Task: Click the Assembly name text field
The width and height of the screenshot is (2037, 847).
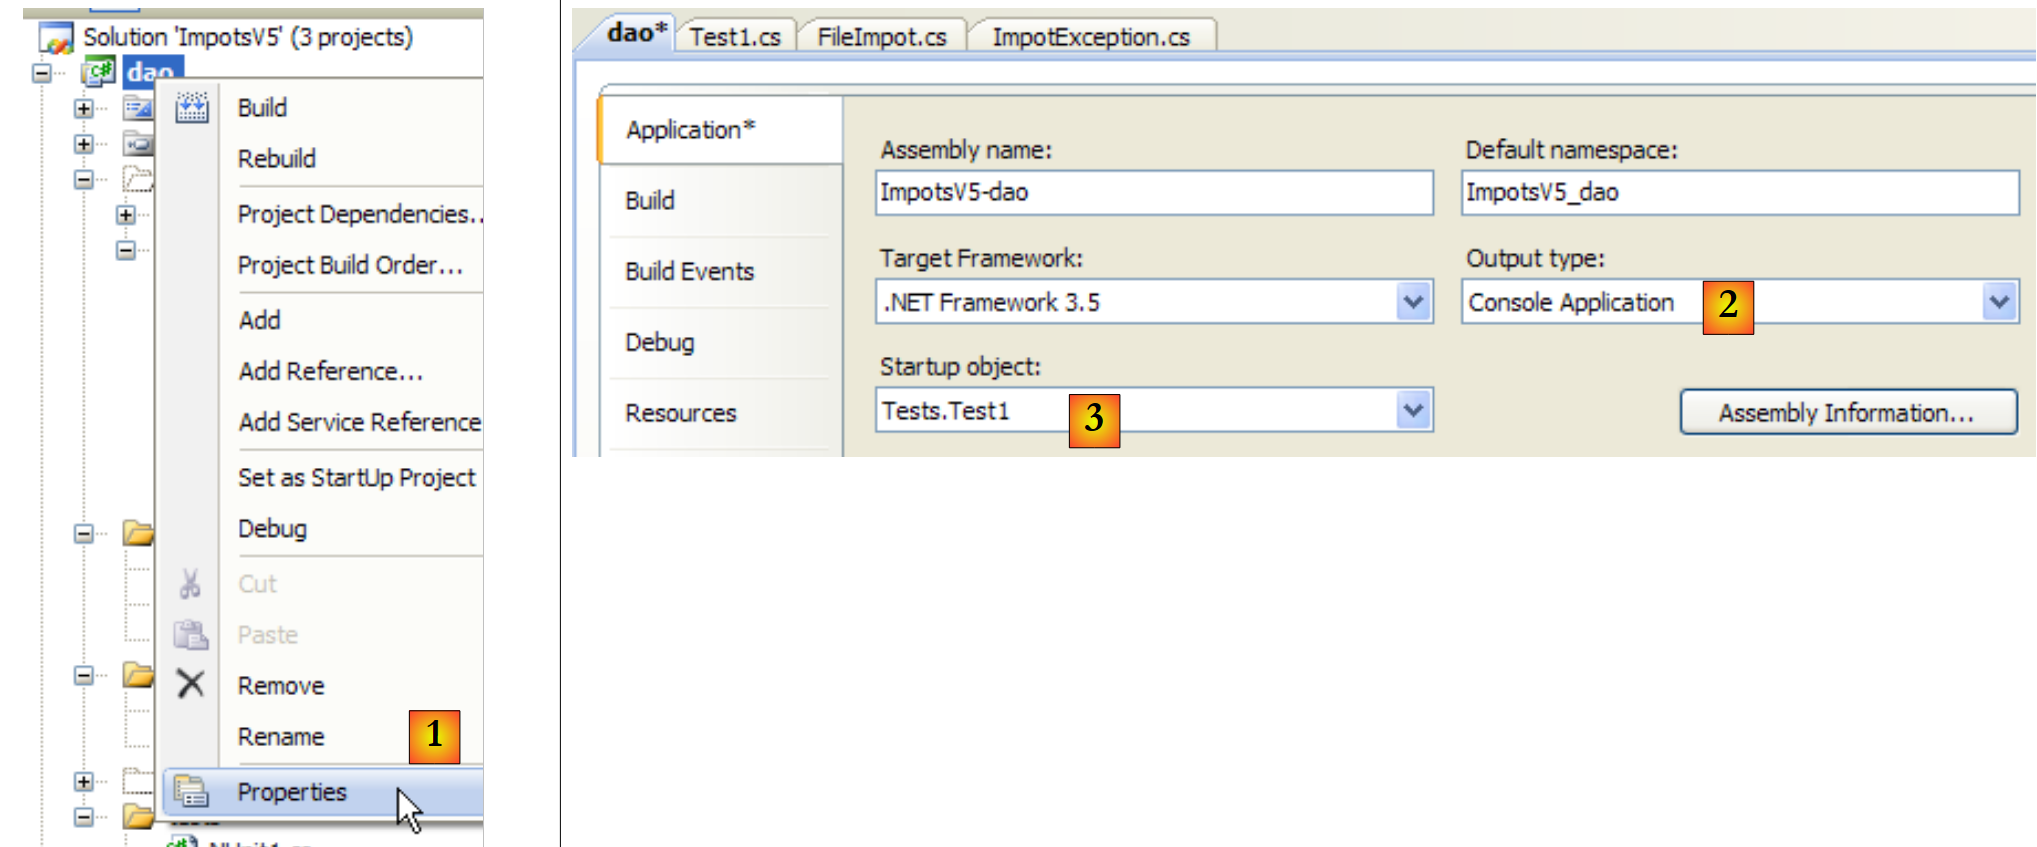Action: [x=1153, y=192]
